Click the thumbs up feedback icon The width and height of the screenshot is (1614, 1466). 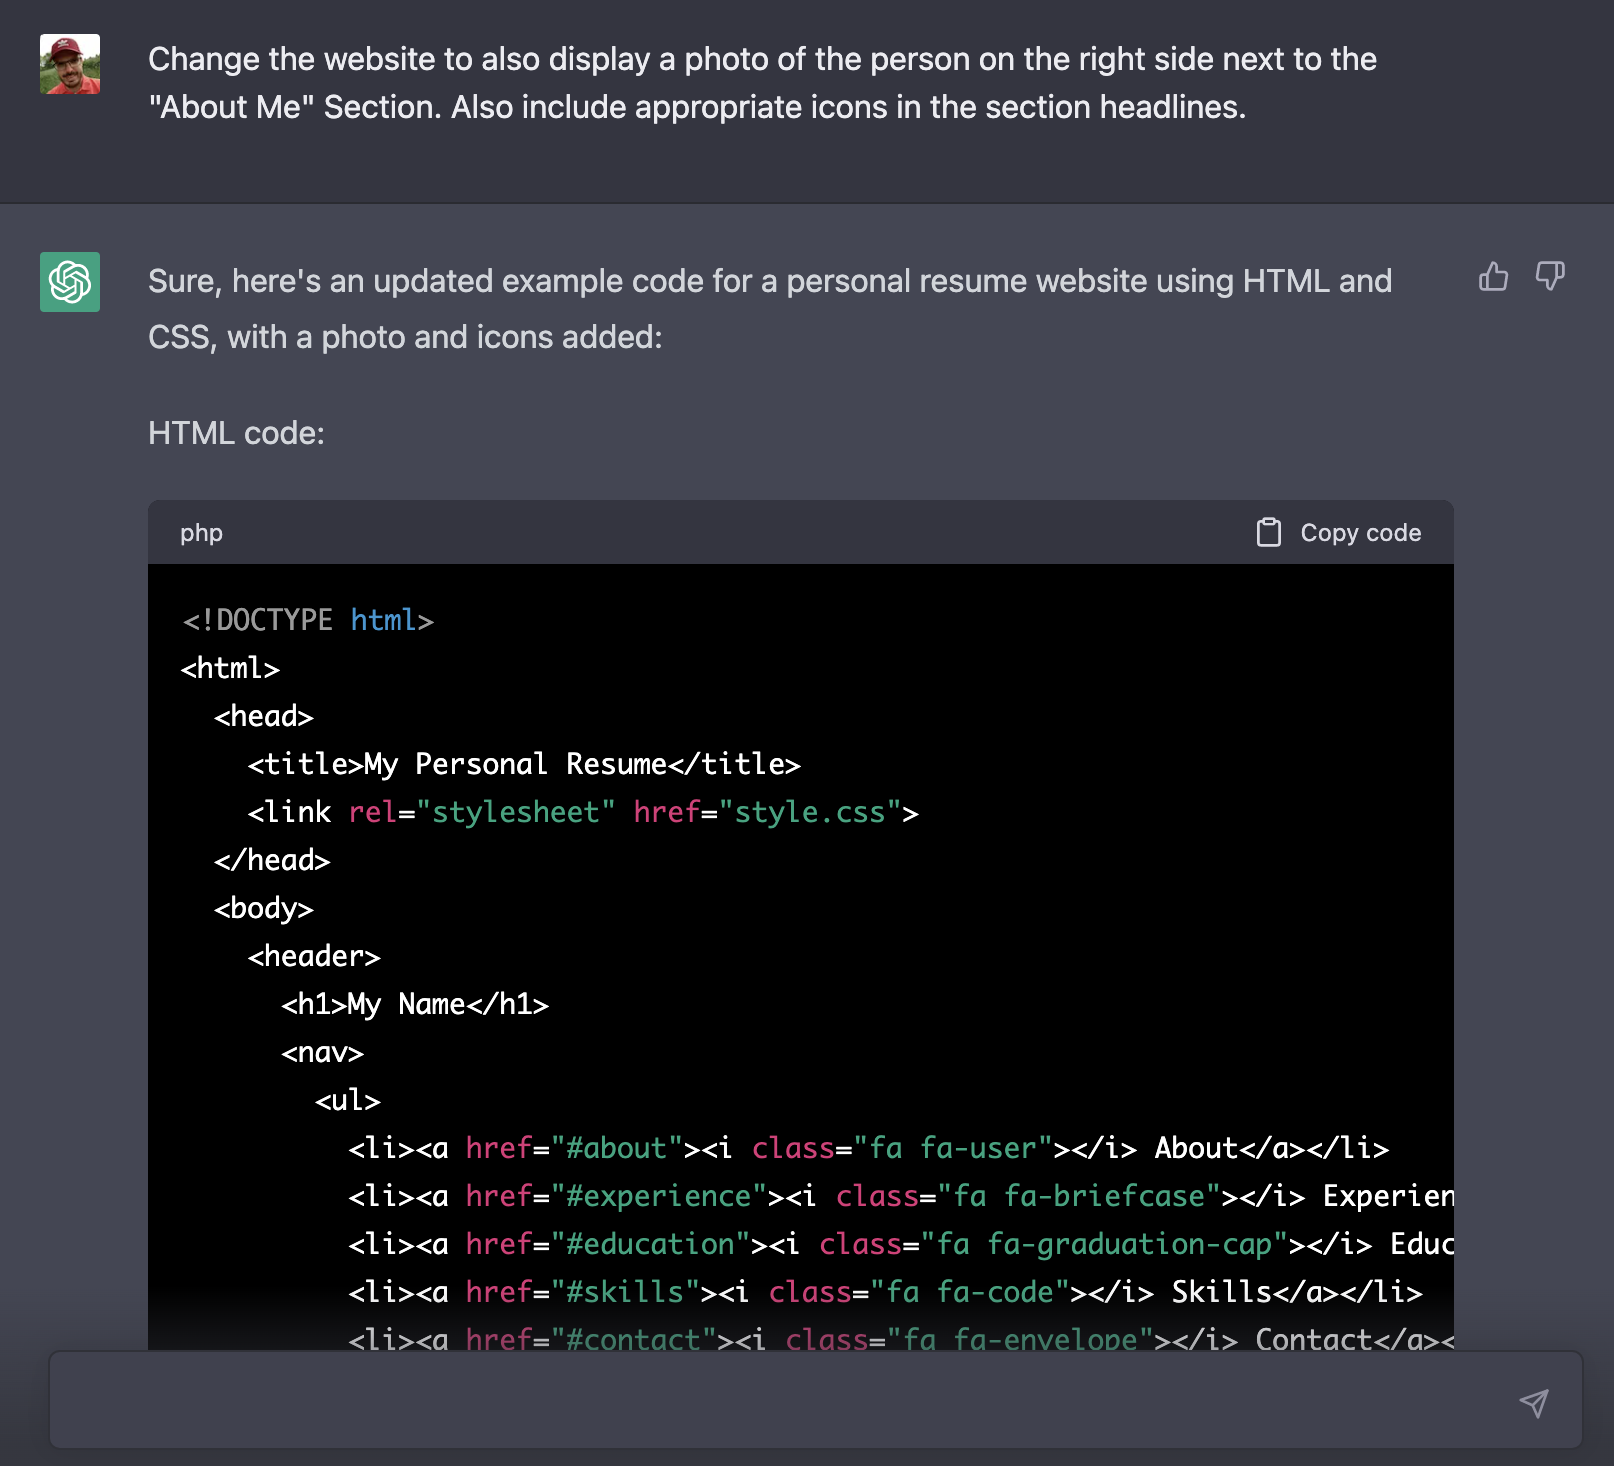coord(1493,276)
